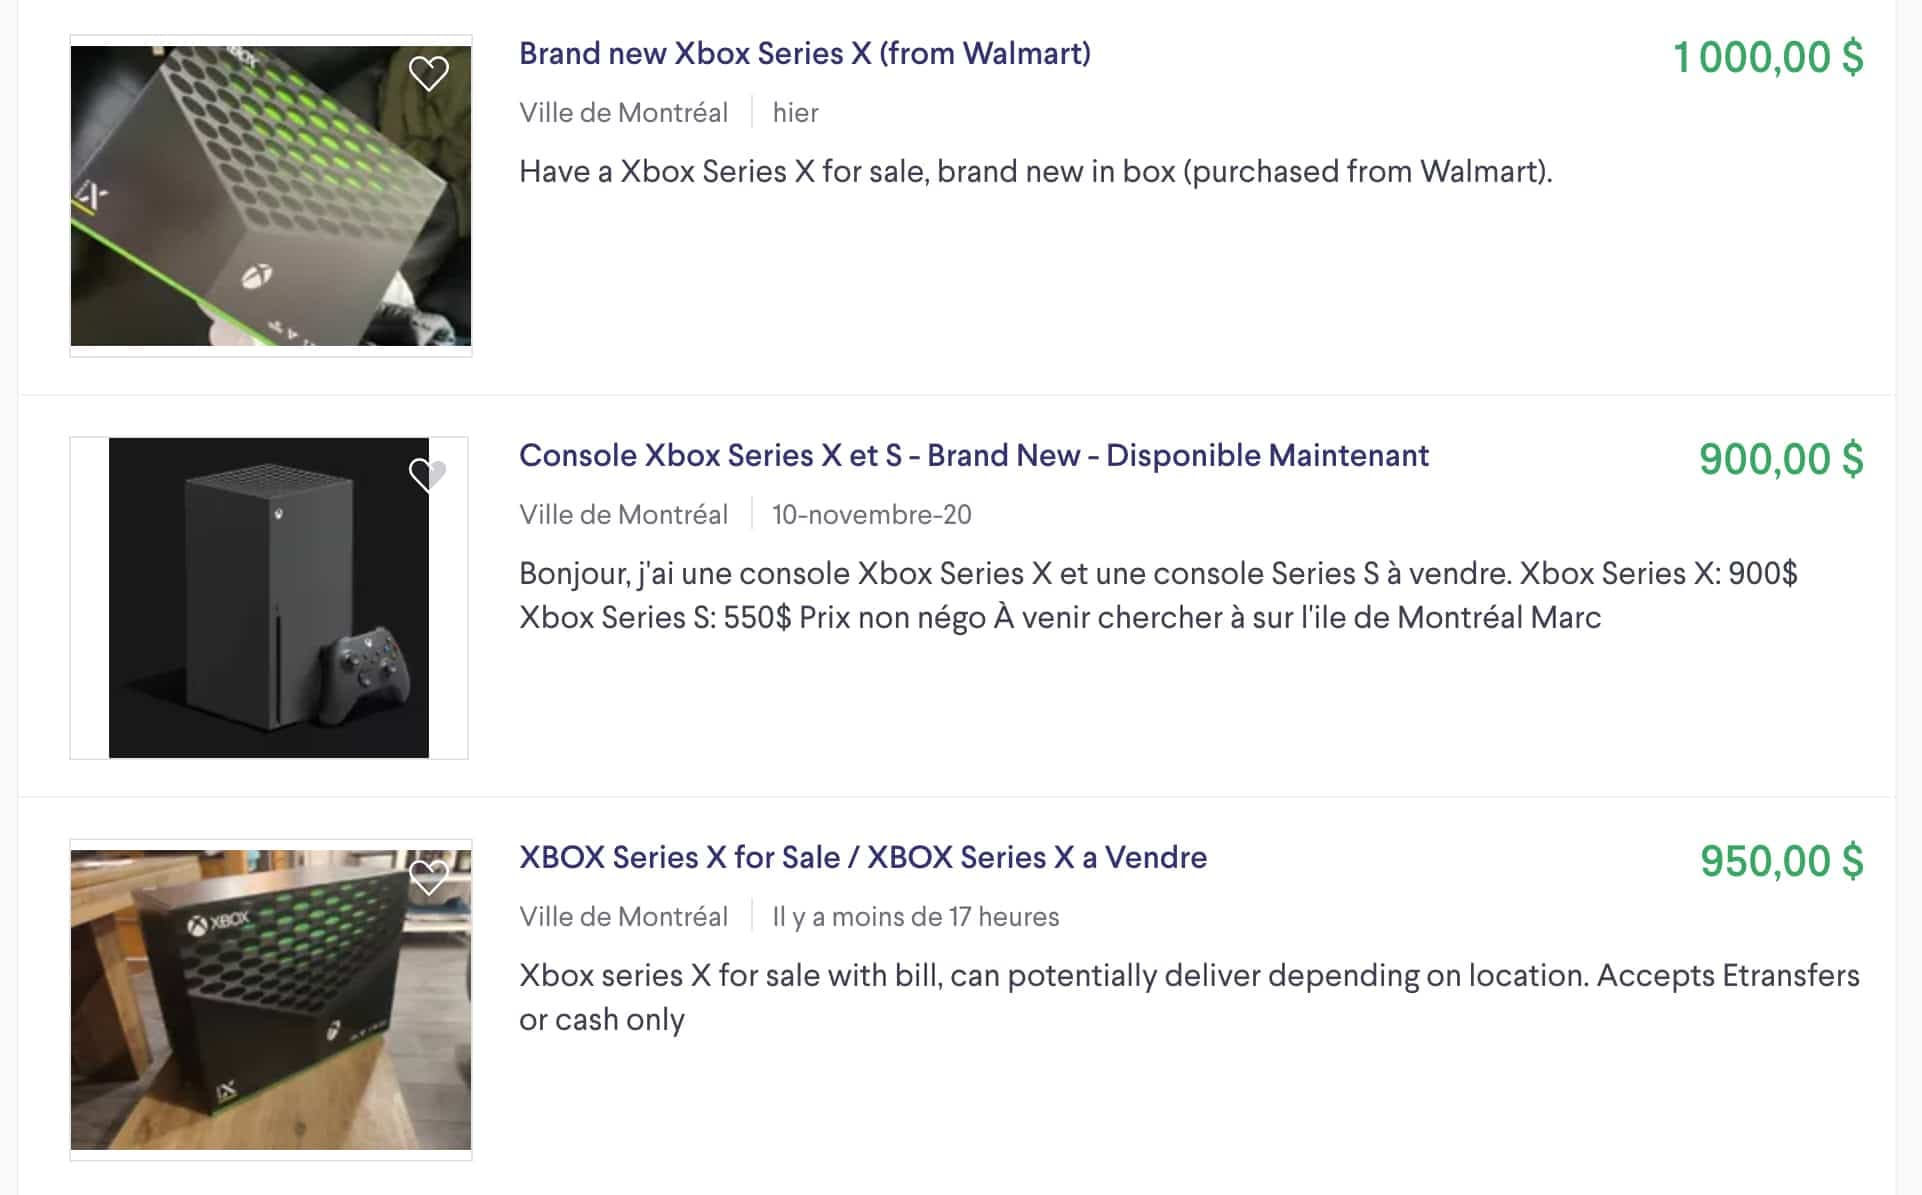Click Ville de Montréal on the 950 $ listing

pyautogui.click(x=624, y=917)
